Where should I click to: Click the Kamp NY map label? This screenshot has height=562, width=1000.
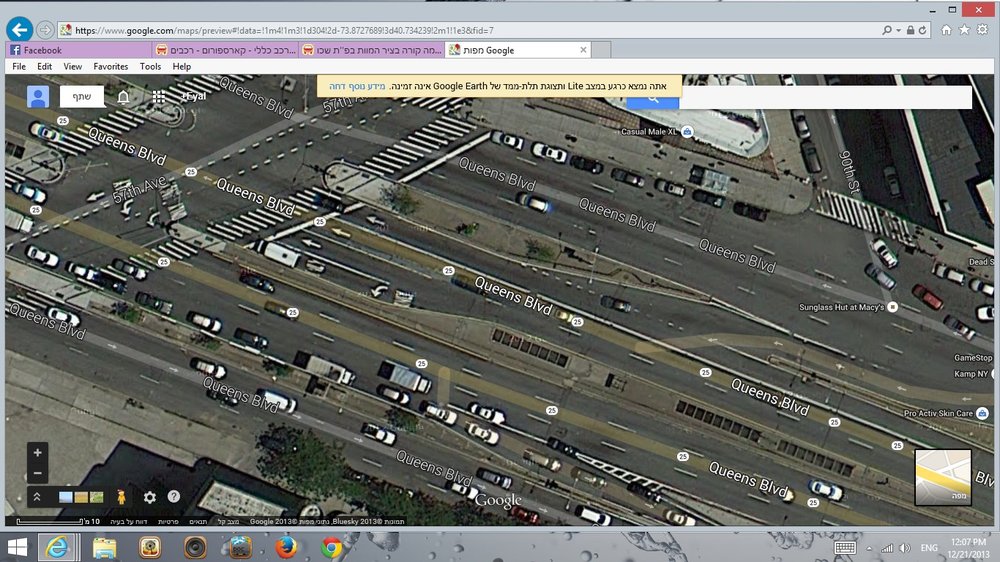[971, 374]
